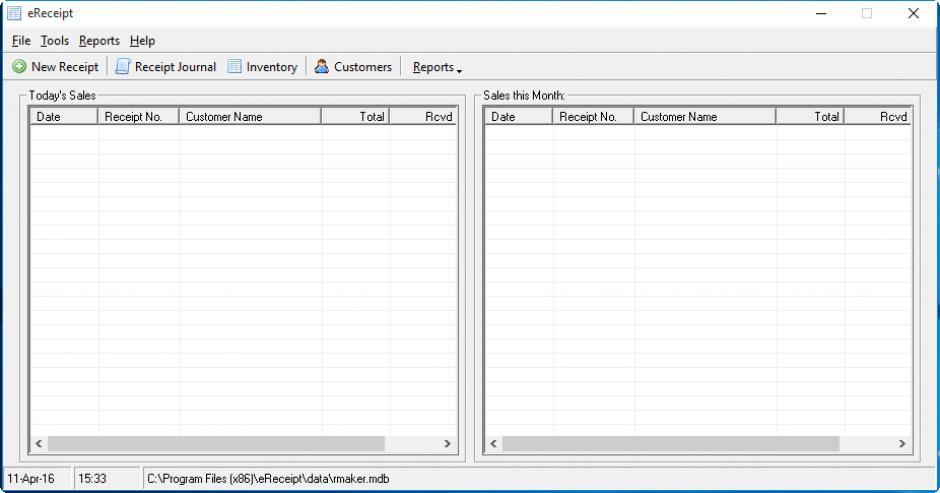The height and width of the screenshot is (493, 940).
Task: Sort Today's Sales by Receipt No. column
Action: (x=138, y=116)
